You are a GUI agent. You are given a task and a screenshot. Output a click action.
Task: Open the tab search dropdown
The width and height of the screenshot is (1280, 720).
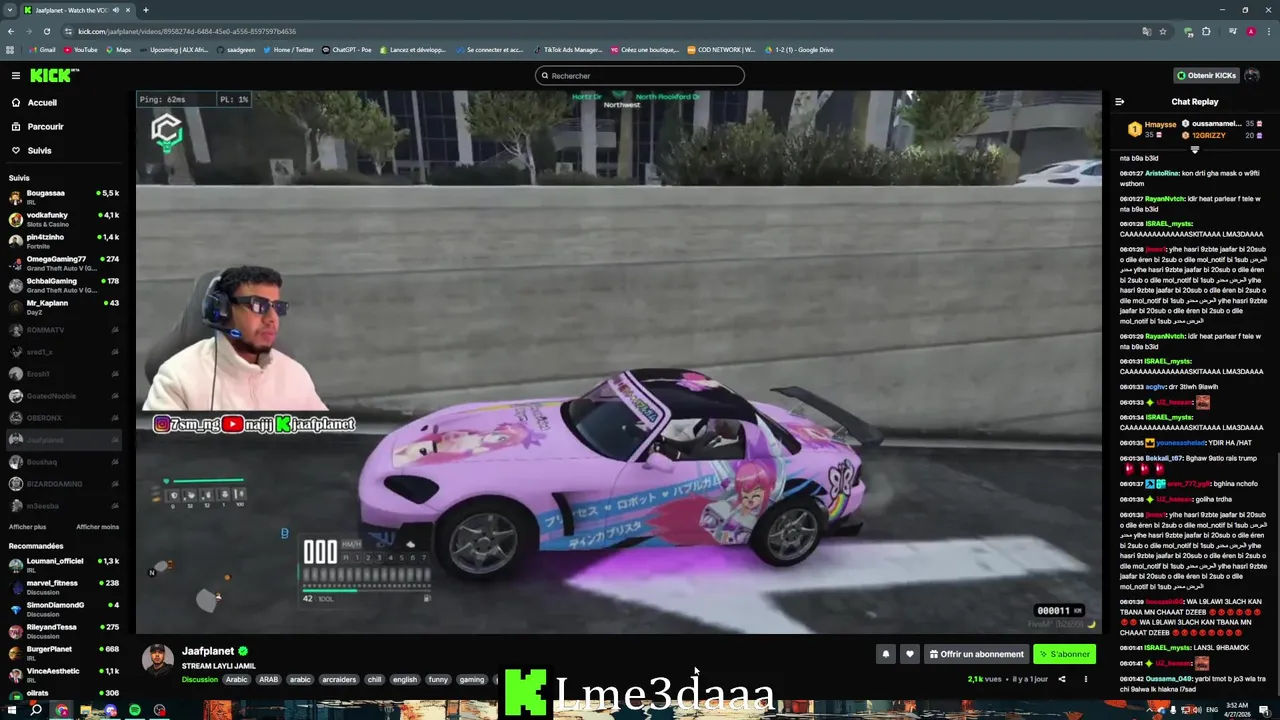pos(10,10)
